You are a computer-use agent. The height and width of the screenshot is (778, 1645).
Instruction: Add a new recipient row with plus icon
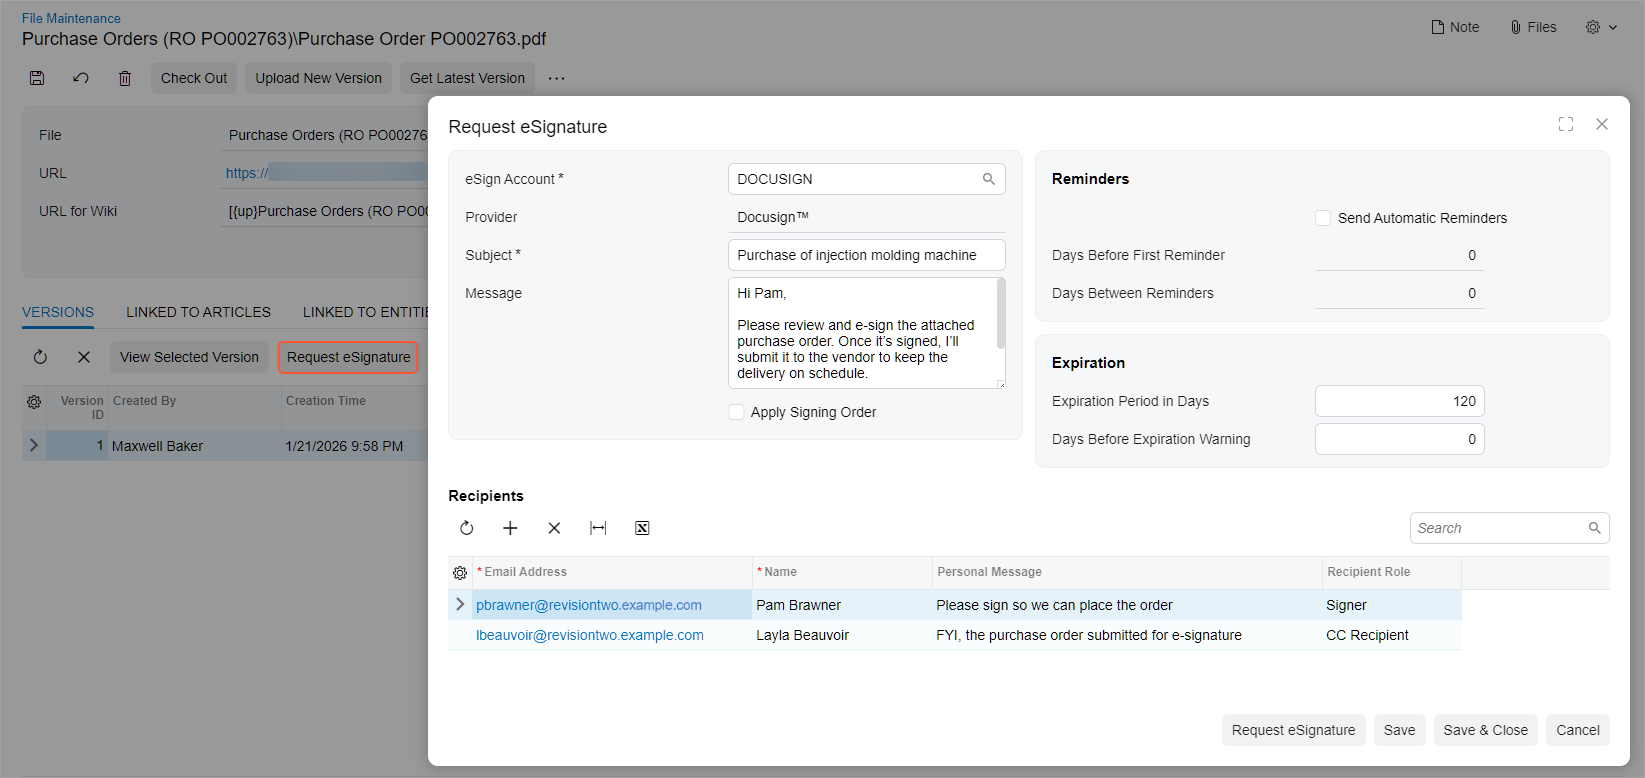click(x=510, y=528)
